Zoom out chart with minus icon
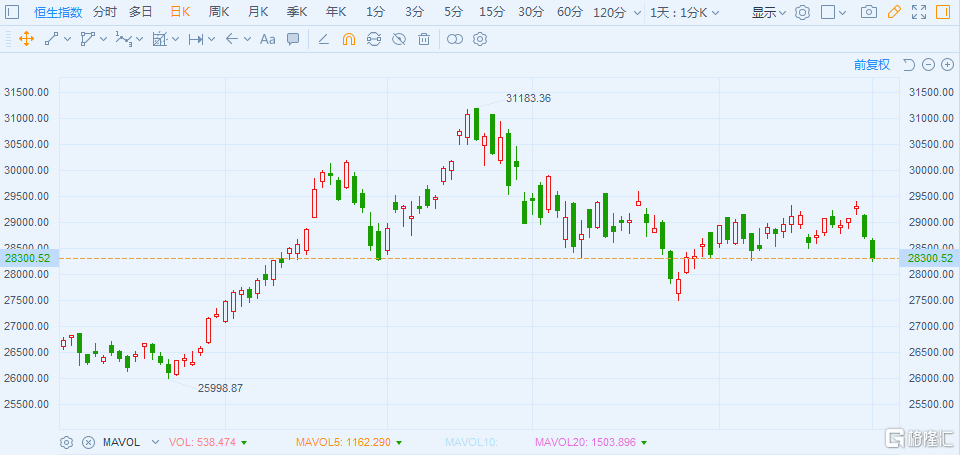 click(929, 64)
